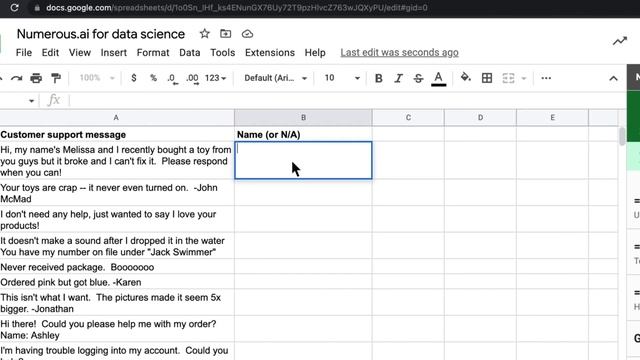Expand merge cells dropdown arrow
The height and width of the screenshot is (360, 640).
pyautogui.click(x=524, y=78)
